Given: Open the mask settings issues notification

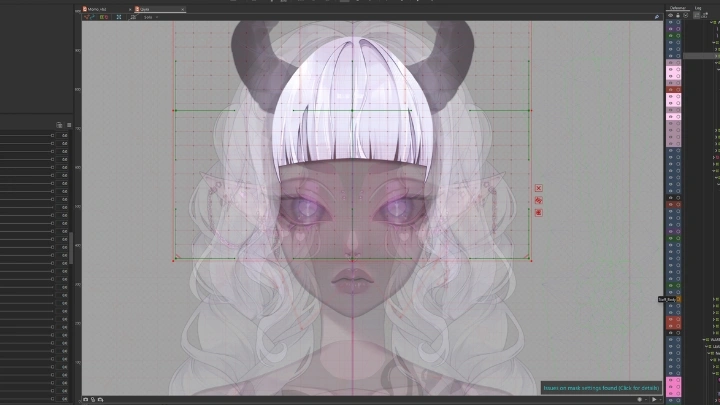Looking at the screenshot, I should pyautogui.click(x=601, y=388).
